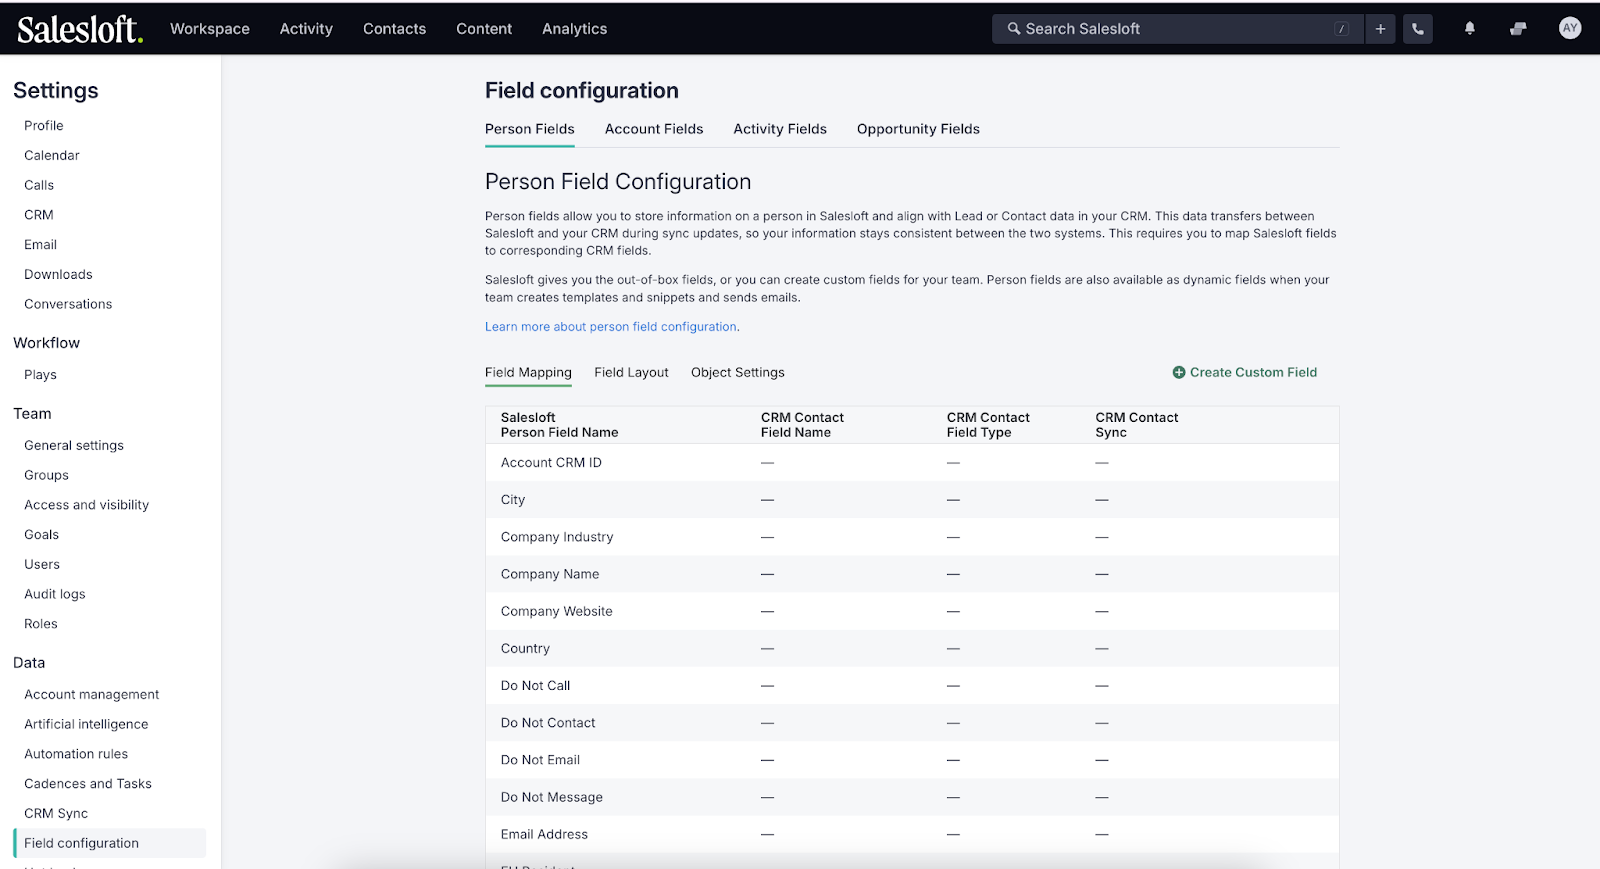The image size is (1600, 869).
Task: Switch to the Opportunity Fields tab
Action: 918,129
